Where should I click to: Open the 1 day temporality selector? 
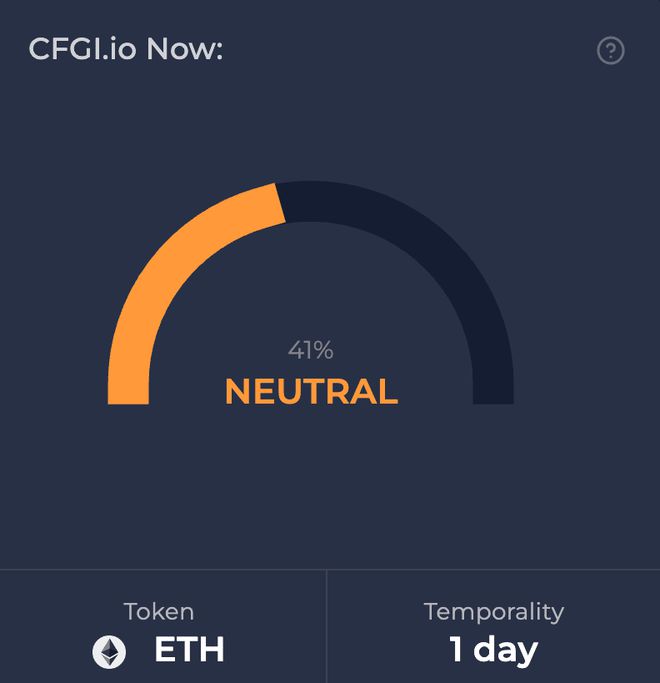point(493,650)
